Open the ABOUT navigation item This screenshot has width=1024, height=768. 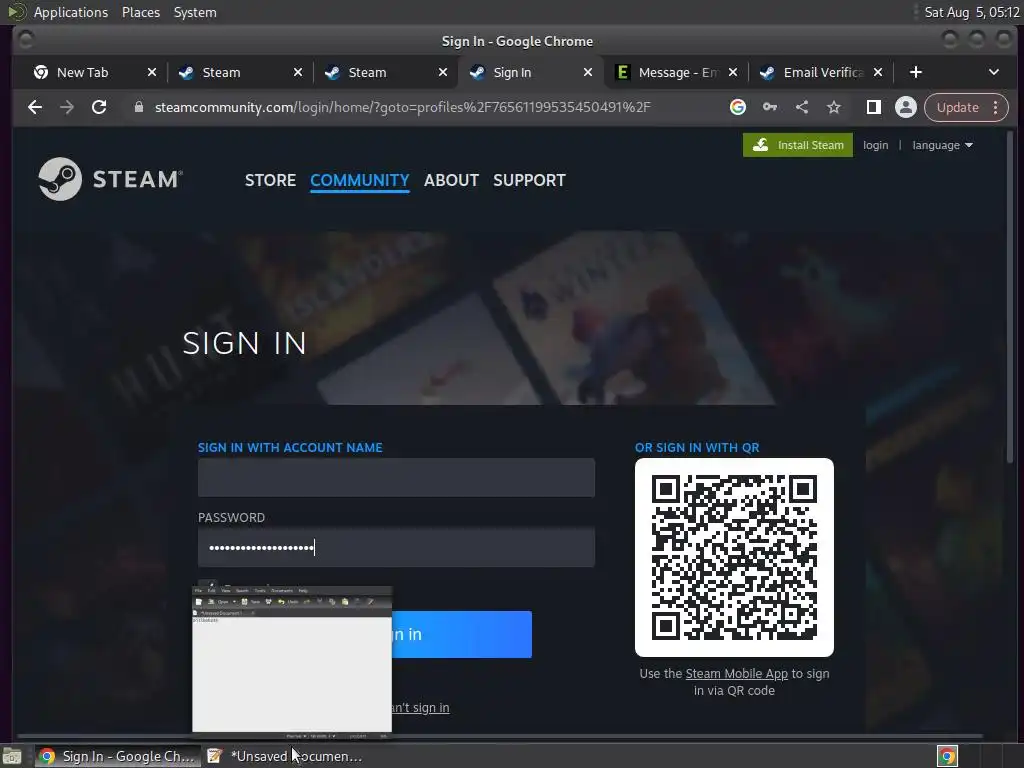coord(451,180)
